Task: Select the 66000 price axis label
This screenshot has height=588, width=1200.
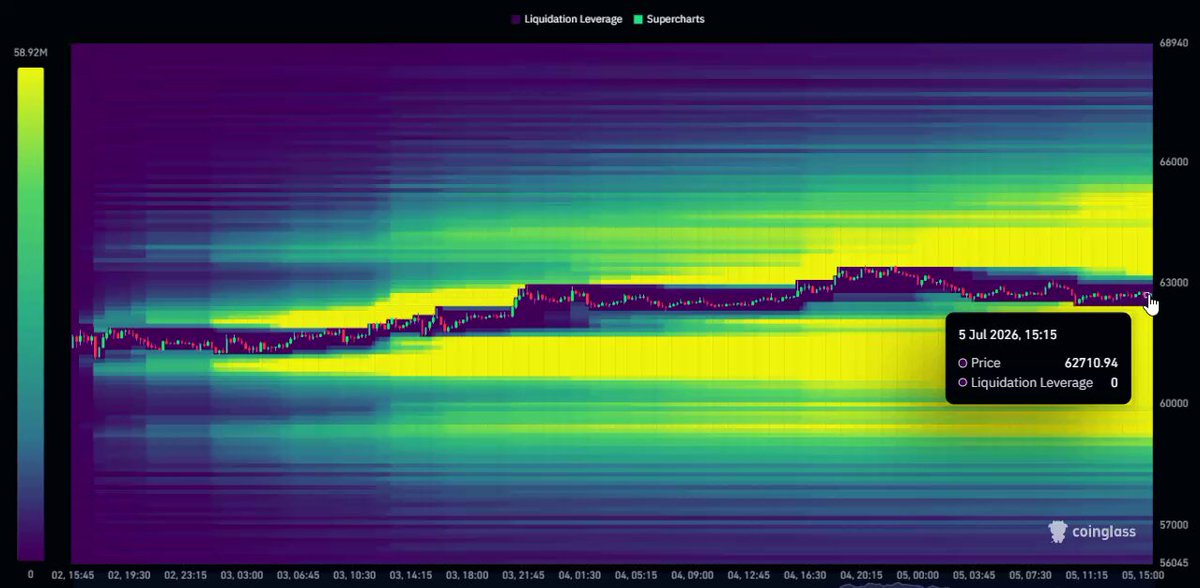Action: point(1173,162)
